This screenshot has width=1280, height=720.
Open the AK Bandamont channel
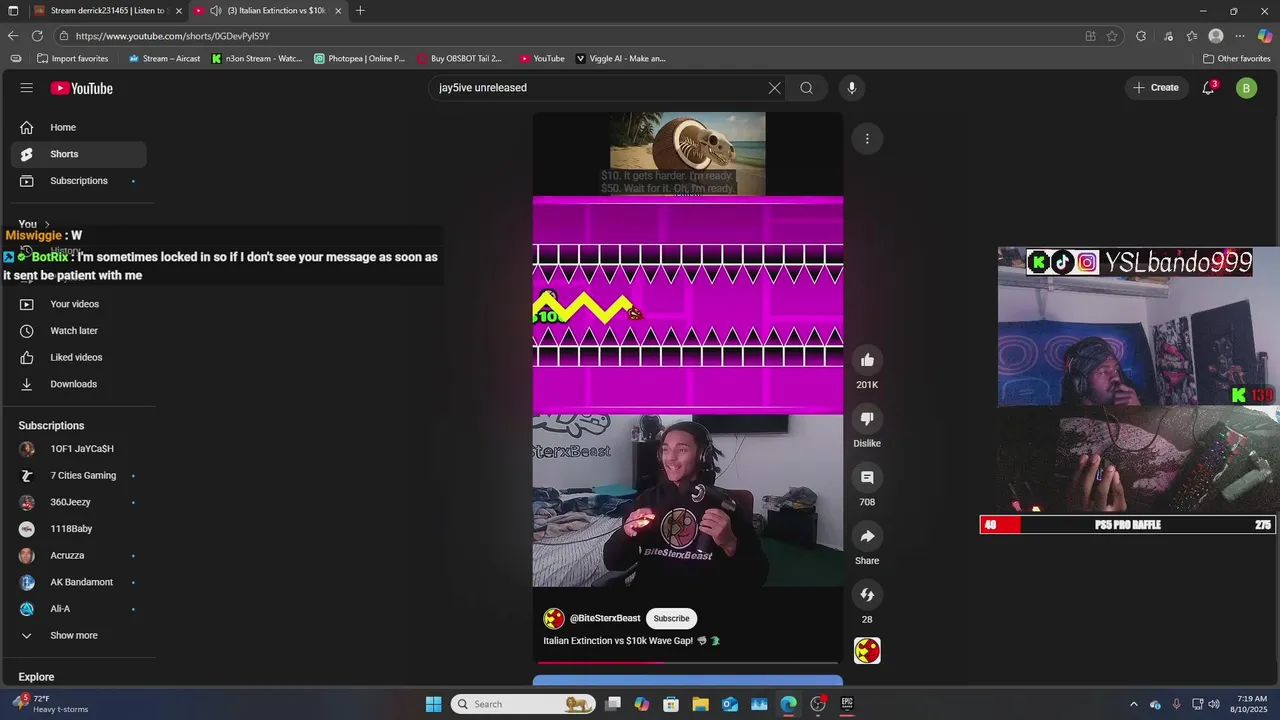[x=78, y=582]
